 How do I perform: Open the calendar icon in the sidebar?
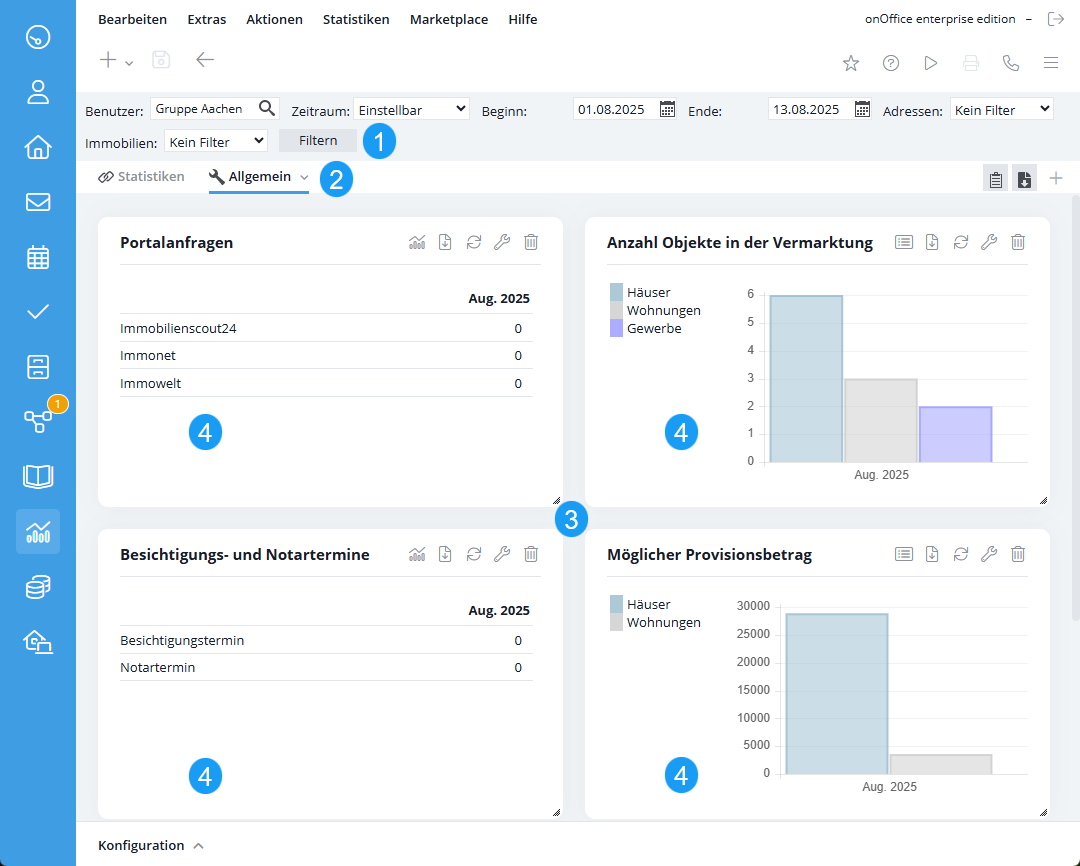(x=38, y=257)
